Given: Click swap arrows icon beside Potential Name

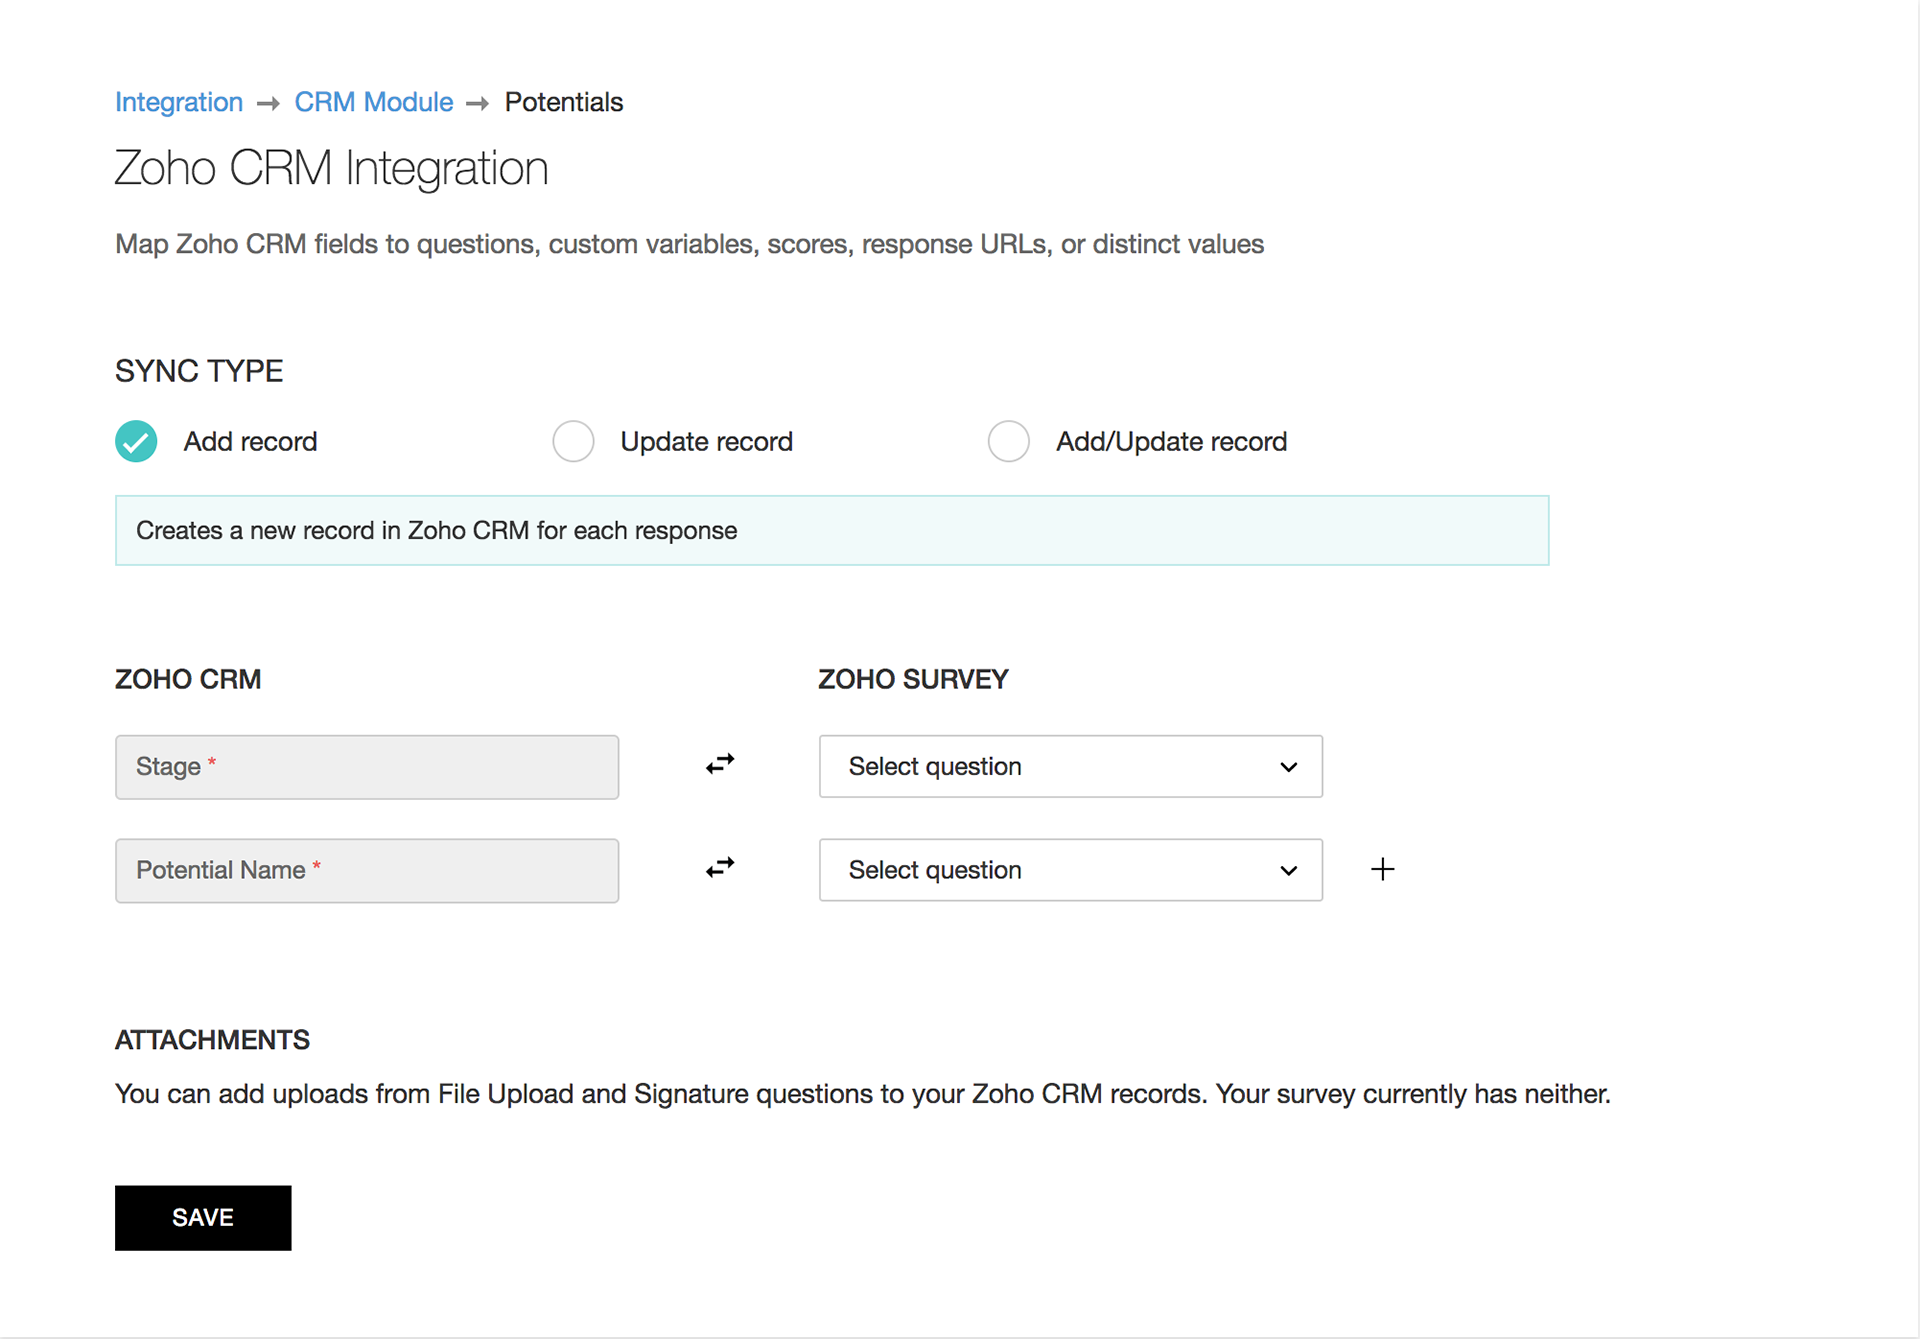Looking at the screenshot, I should [720, 868].
